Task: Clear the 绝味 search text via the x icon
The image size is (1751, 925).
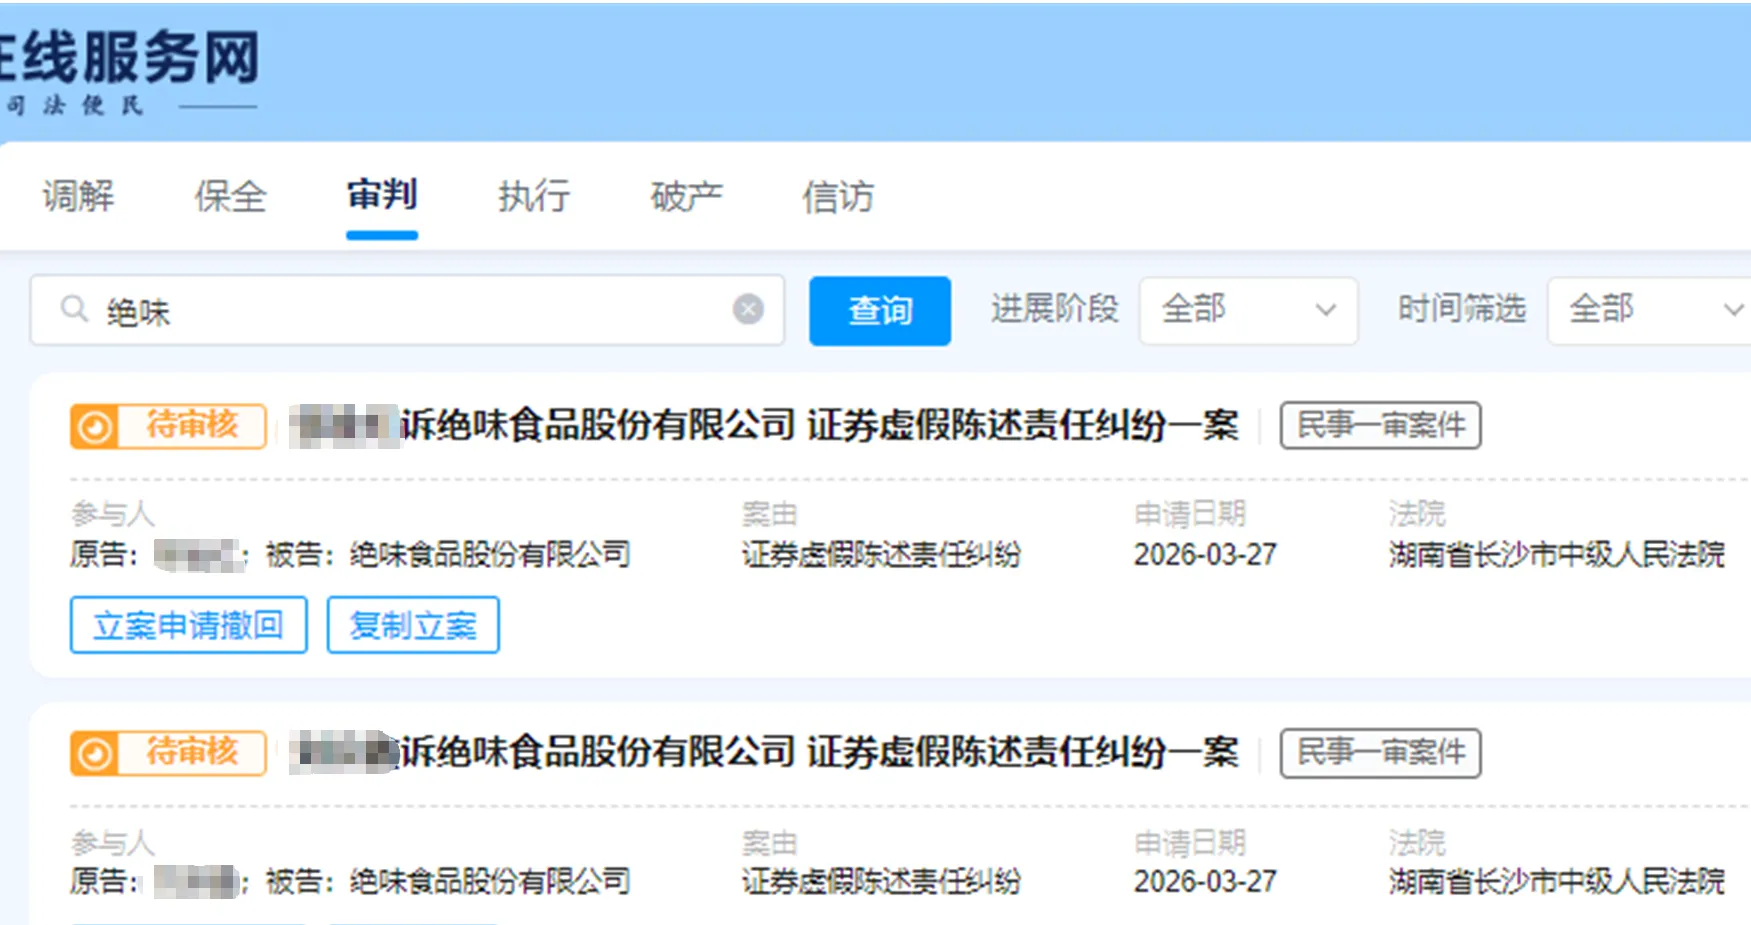Action: [747, 309]
